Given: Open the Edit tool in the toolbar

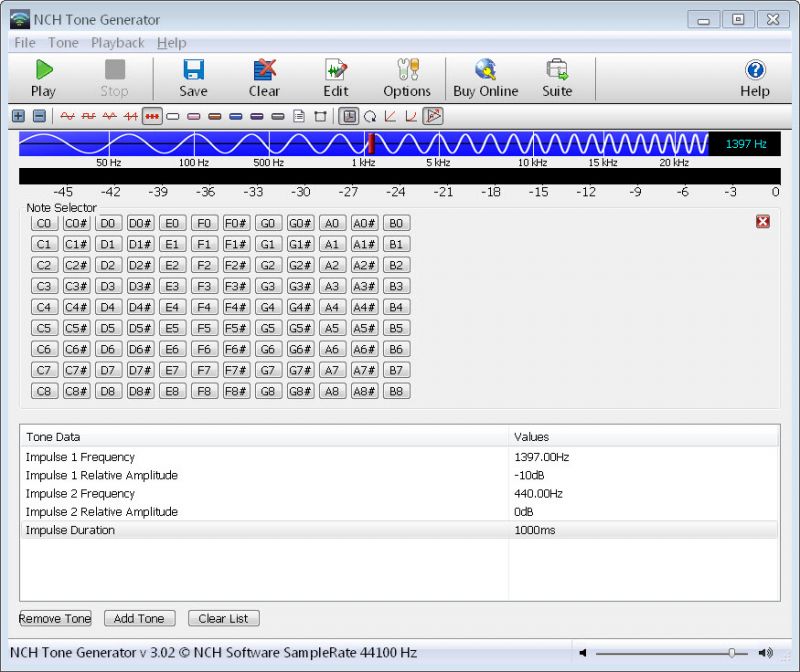Looking at the screenshot, I should tap(336, 78).
